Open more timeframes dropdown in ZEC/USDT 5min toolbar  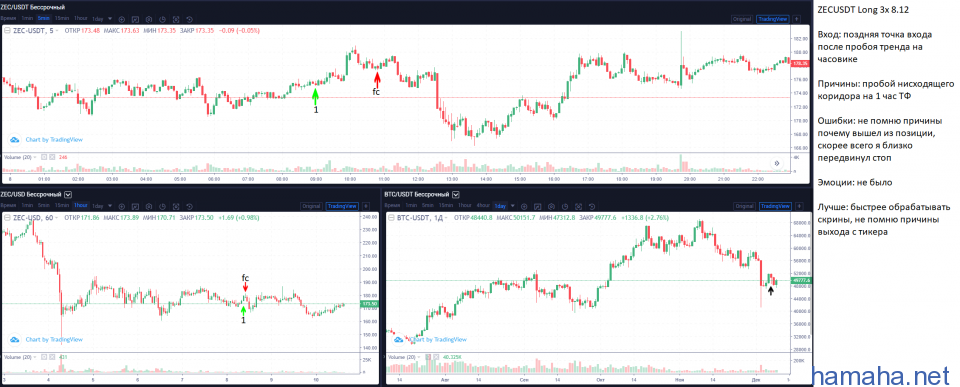(110, 19)
